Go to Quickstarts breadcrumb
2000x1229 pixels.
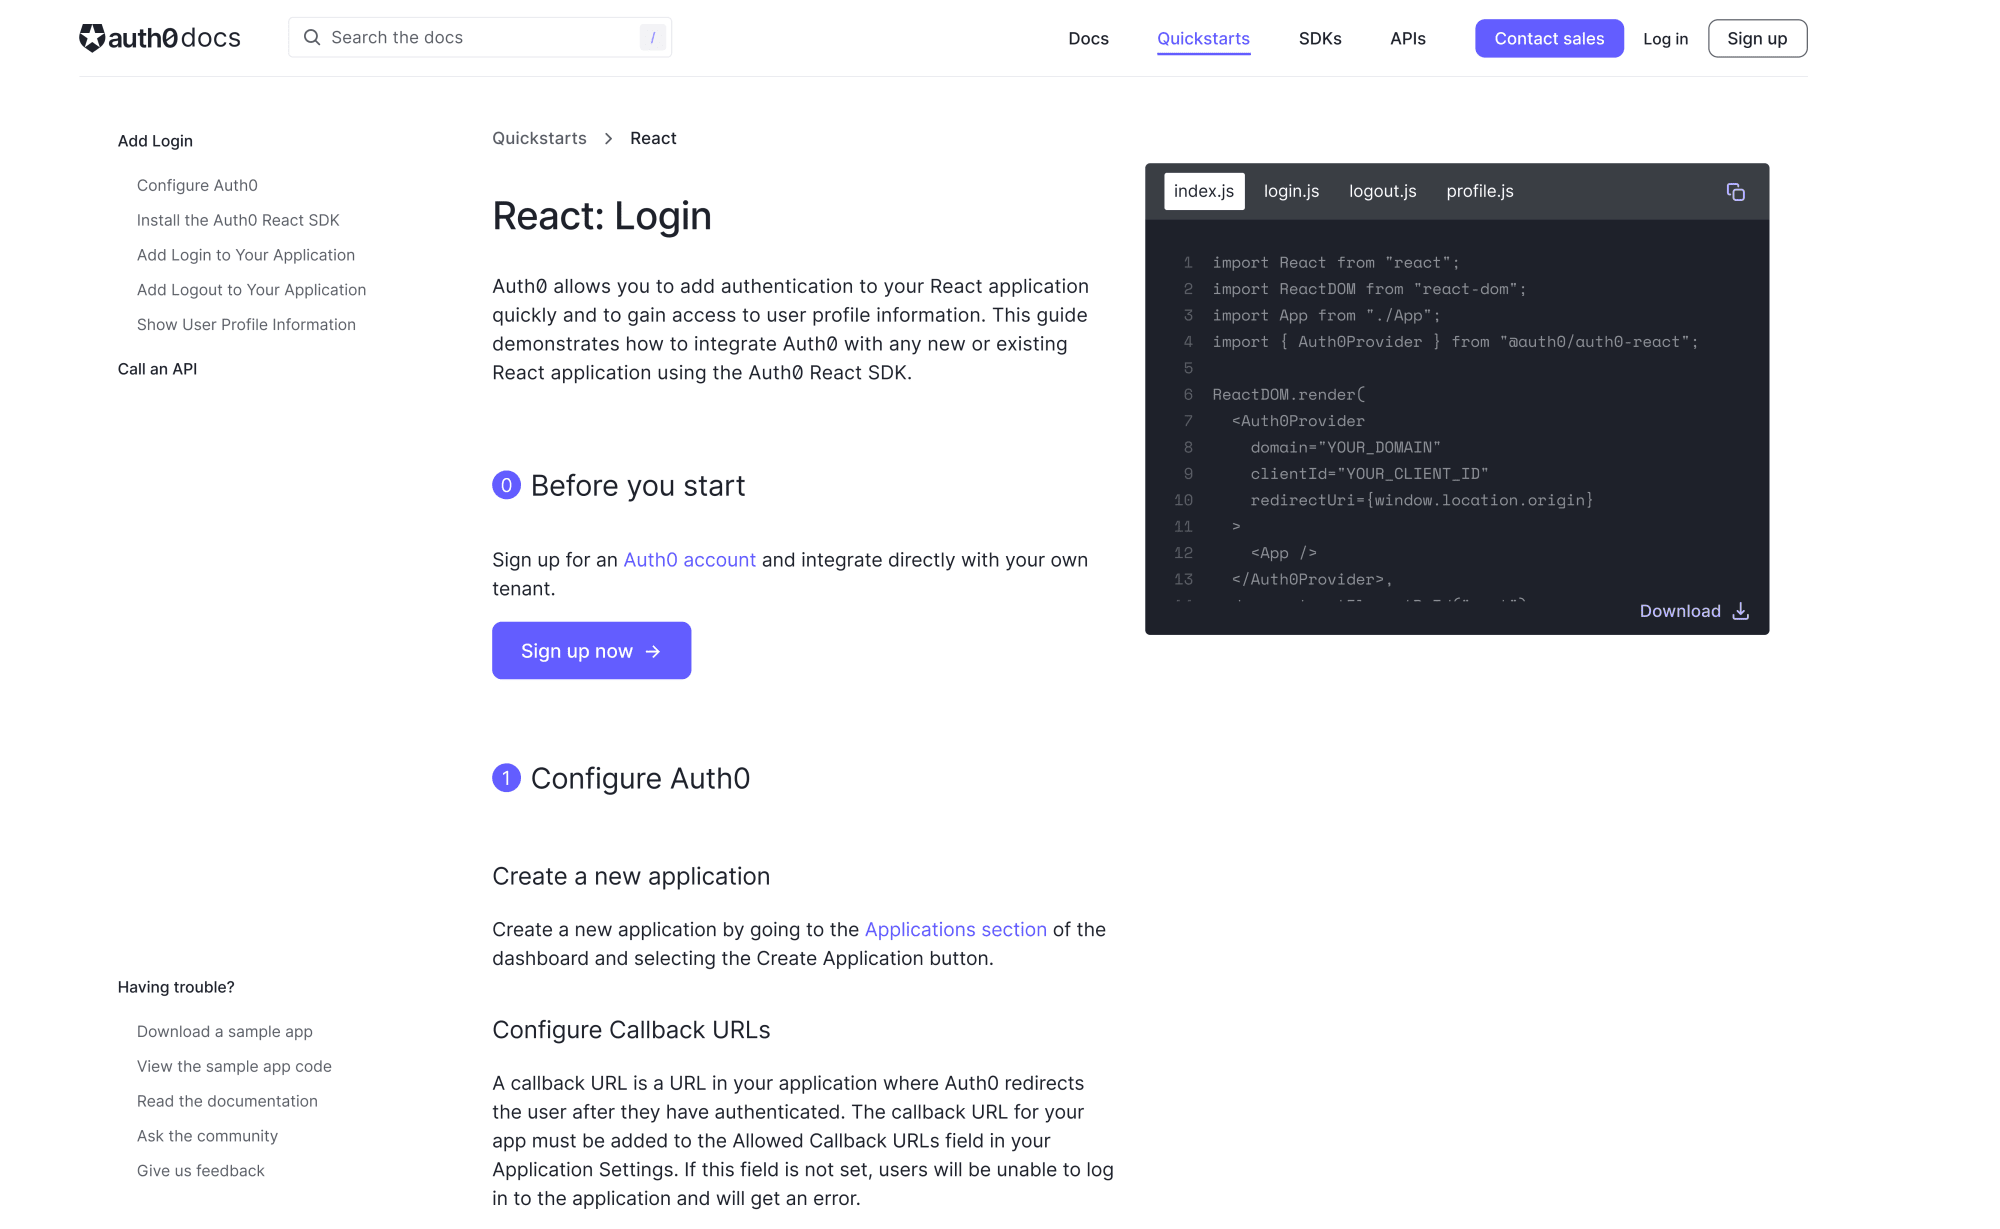pyautogui.click(x=539, y=138)
